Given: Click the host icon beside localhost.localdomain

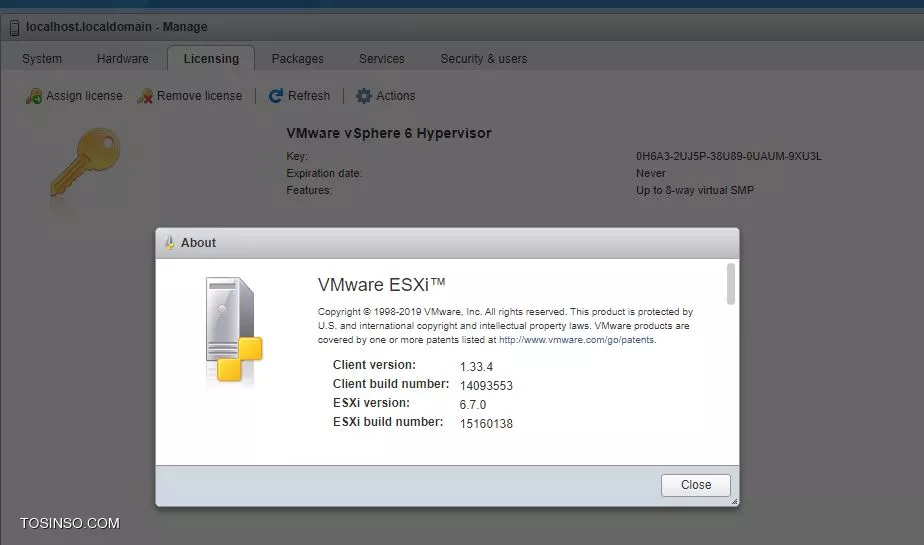Looking at the screenshot, I should pyautogui.click(x=15, y=27).
